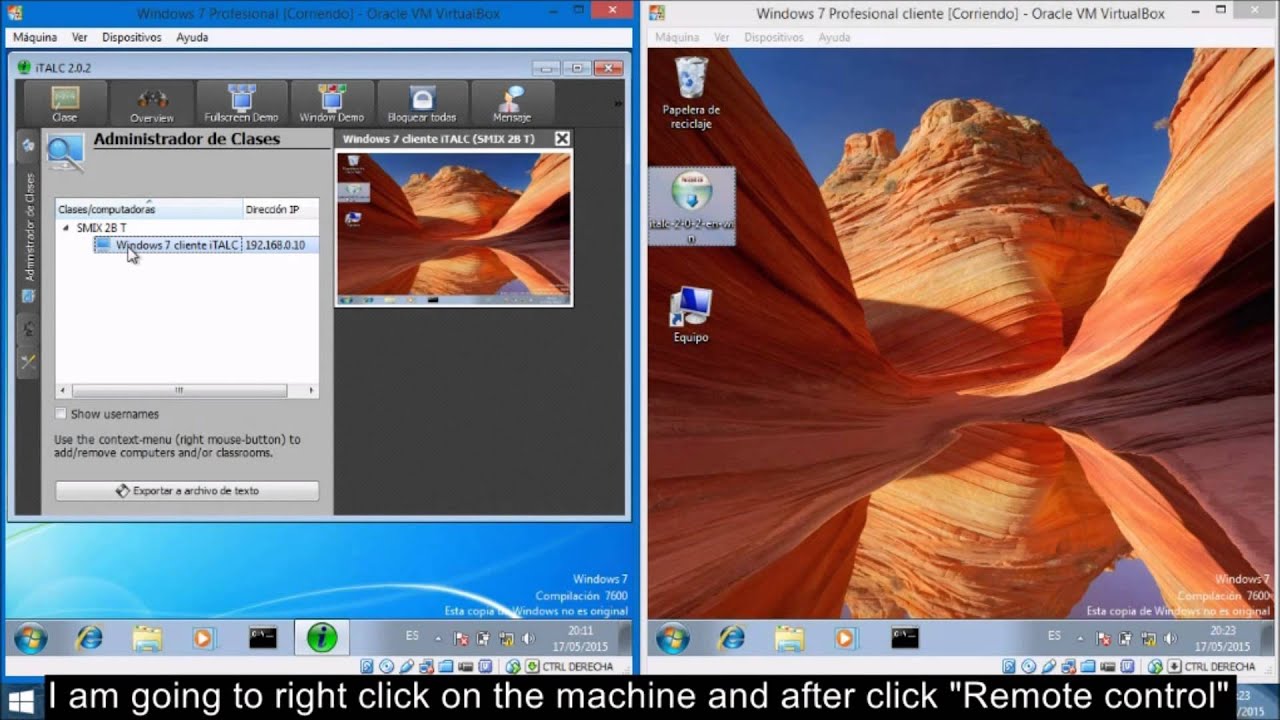Image resolution: width=1280 pixels, height=720 pixels.
Task: Open folder icon in client VM taskbar
Action: click(x=789, y=638)
